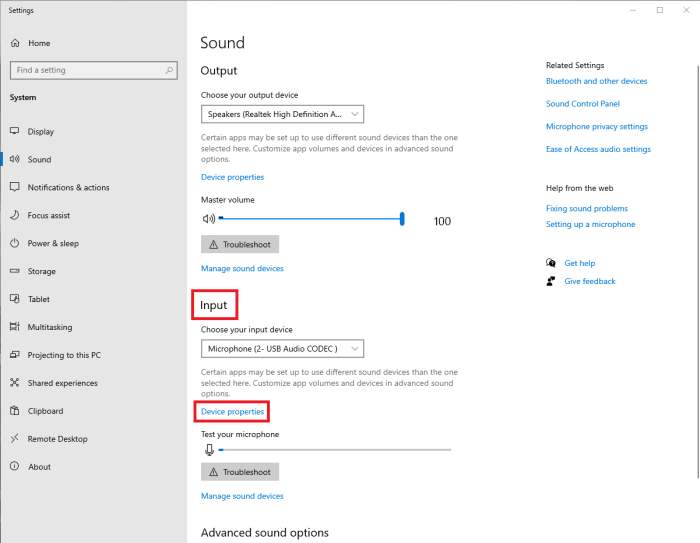700x543 pixels.
Task: Click the Tablet icon
Action: click(x=15, y=299)
